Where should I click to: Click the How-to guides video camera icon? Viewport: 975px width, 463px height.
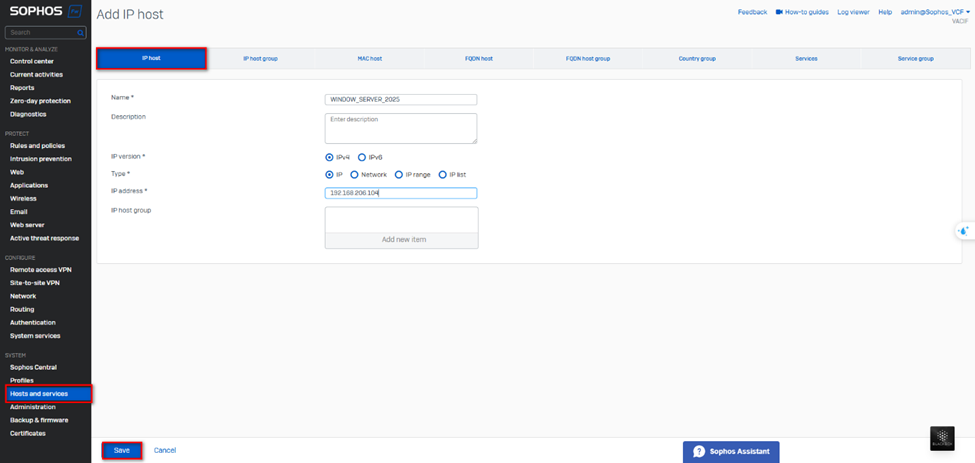pos(779,12)
